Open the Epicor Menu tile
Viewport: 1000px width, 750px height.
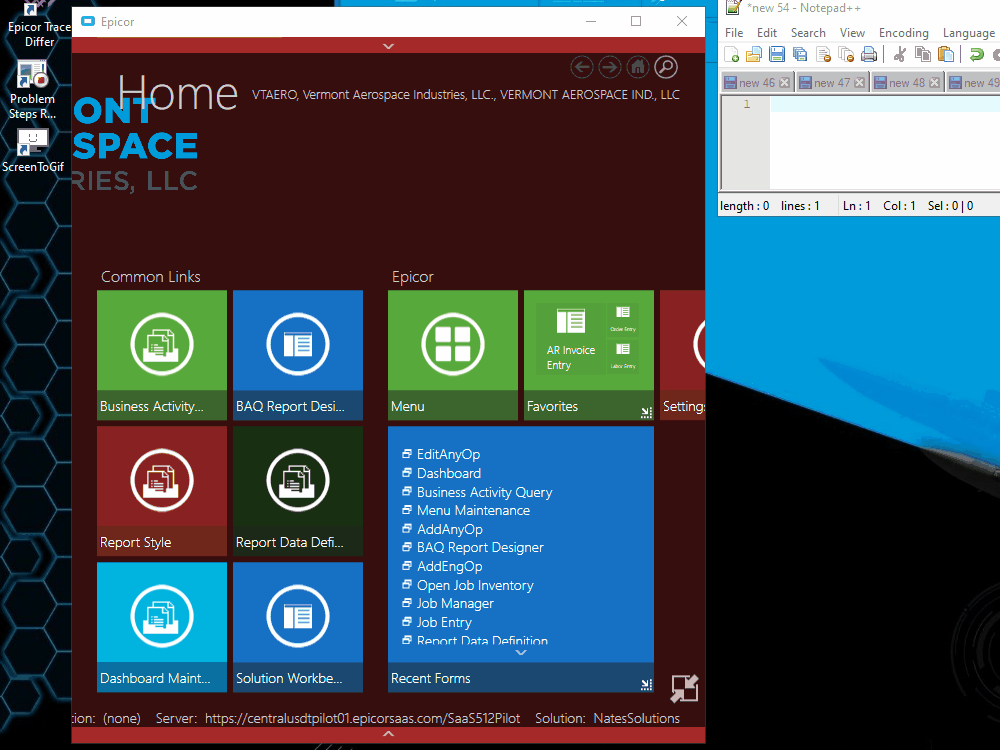pos(453,355)
